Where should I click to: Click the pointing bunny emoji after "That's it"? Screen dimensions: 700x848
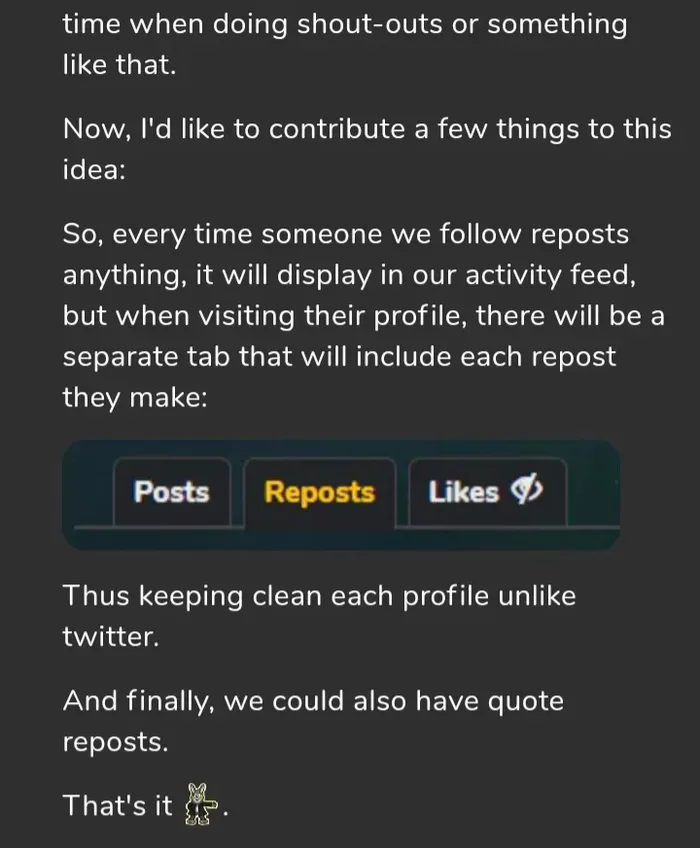[x=201, y=804]
